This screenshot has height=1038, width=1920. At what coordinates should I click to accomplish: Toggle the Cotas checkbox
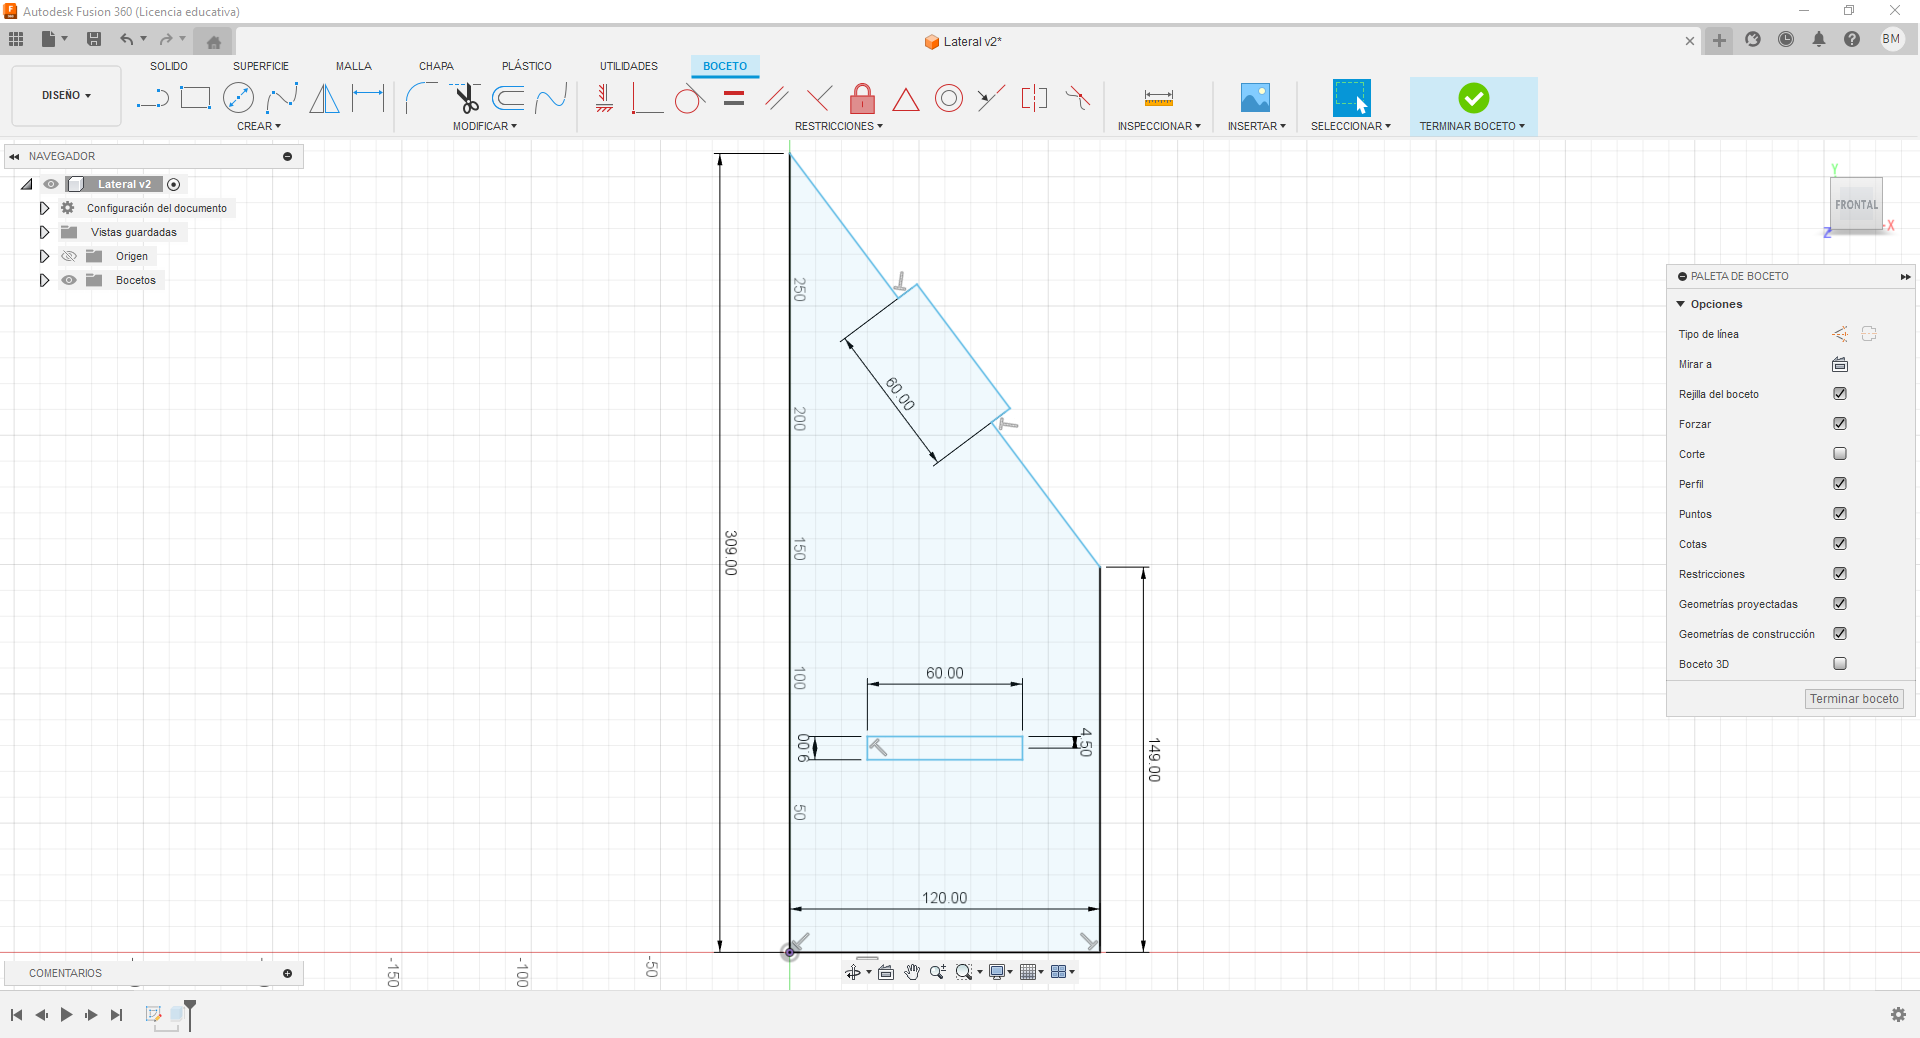click(x=1840, y=544)
